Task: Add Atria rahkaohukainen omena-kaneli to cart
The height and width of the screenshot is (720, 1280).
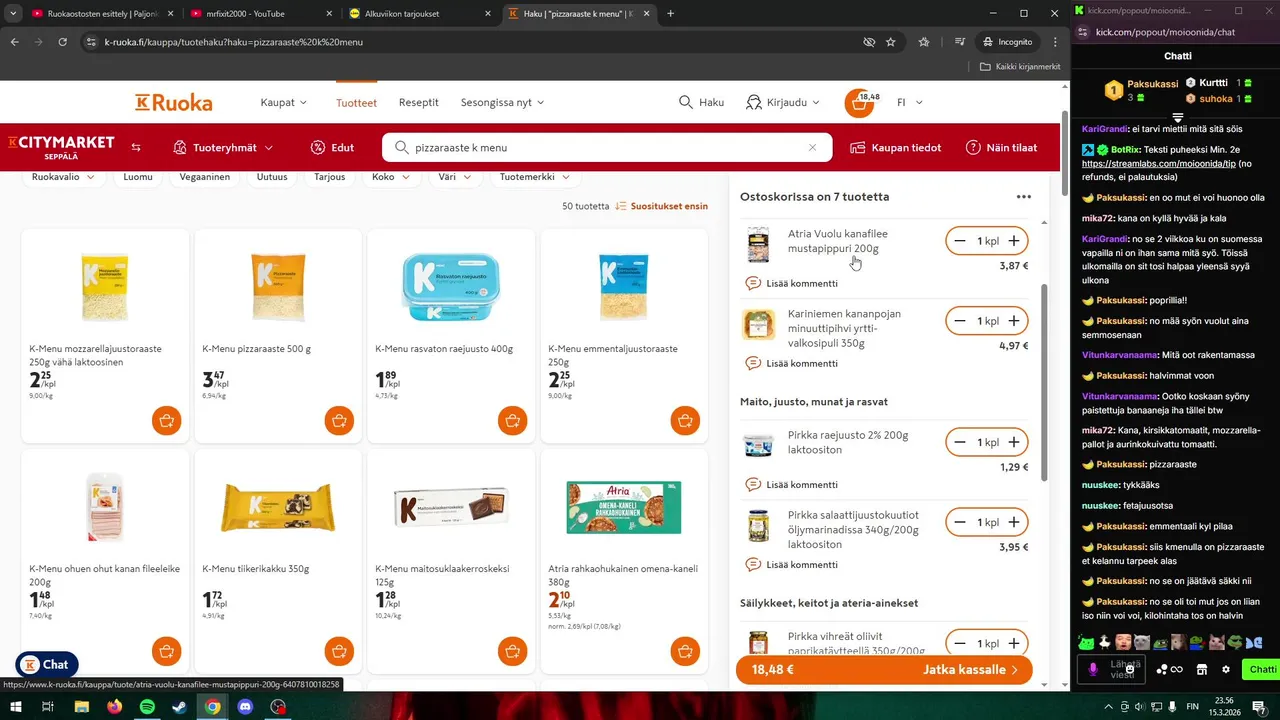Action: 685,651
